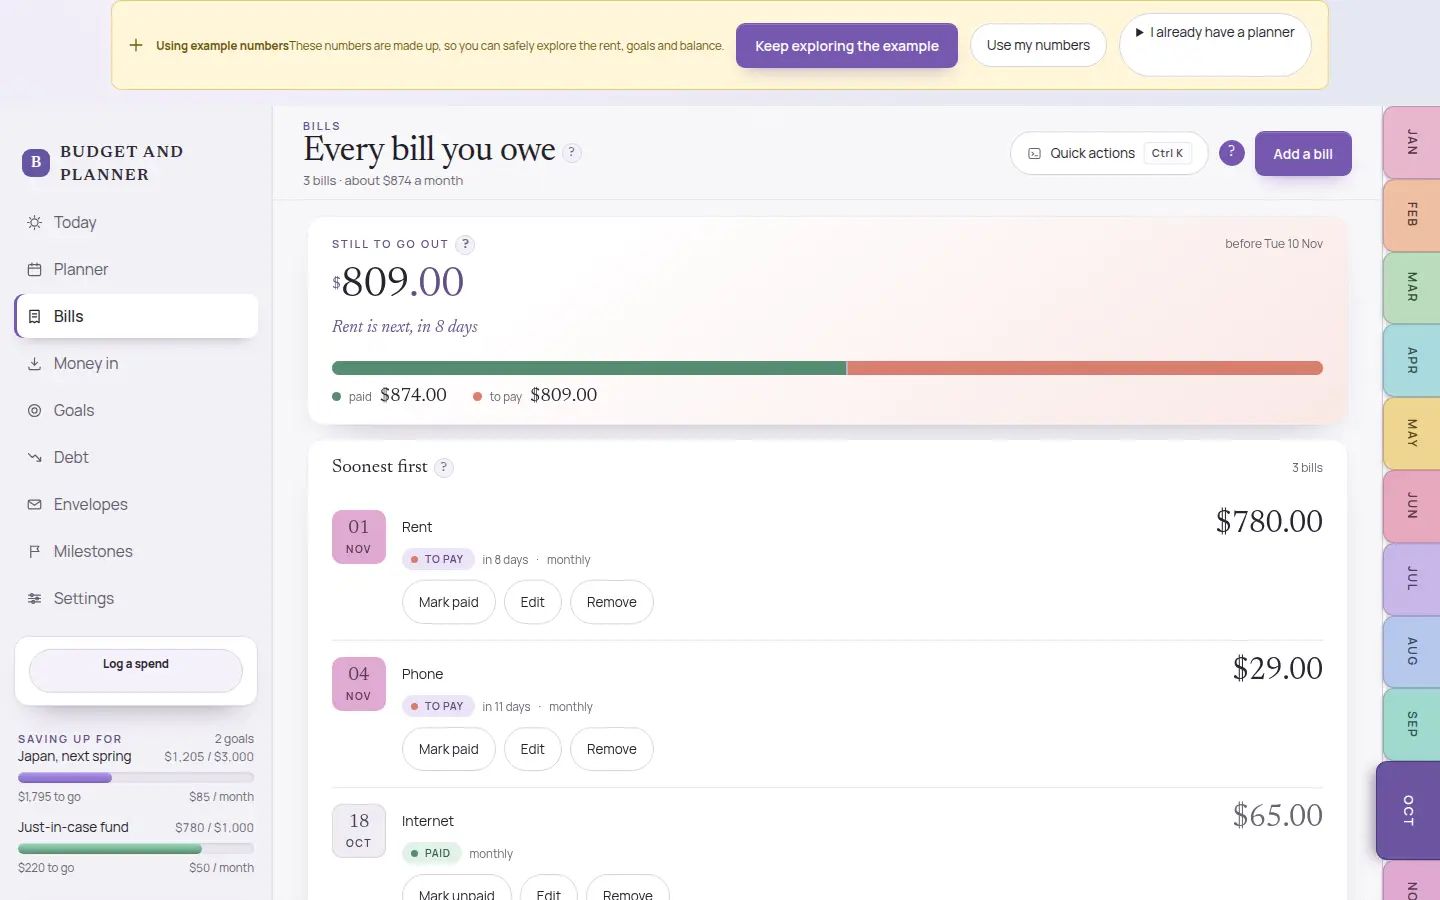This screenshot has height=900, width=1440.
Task: Choose Use my numbers
Action: (1038, 45)
